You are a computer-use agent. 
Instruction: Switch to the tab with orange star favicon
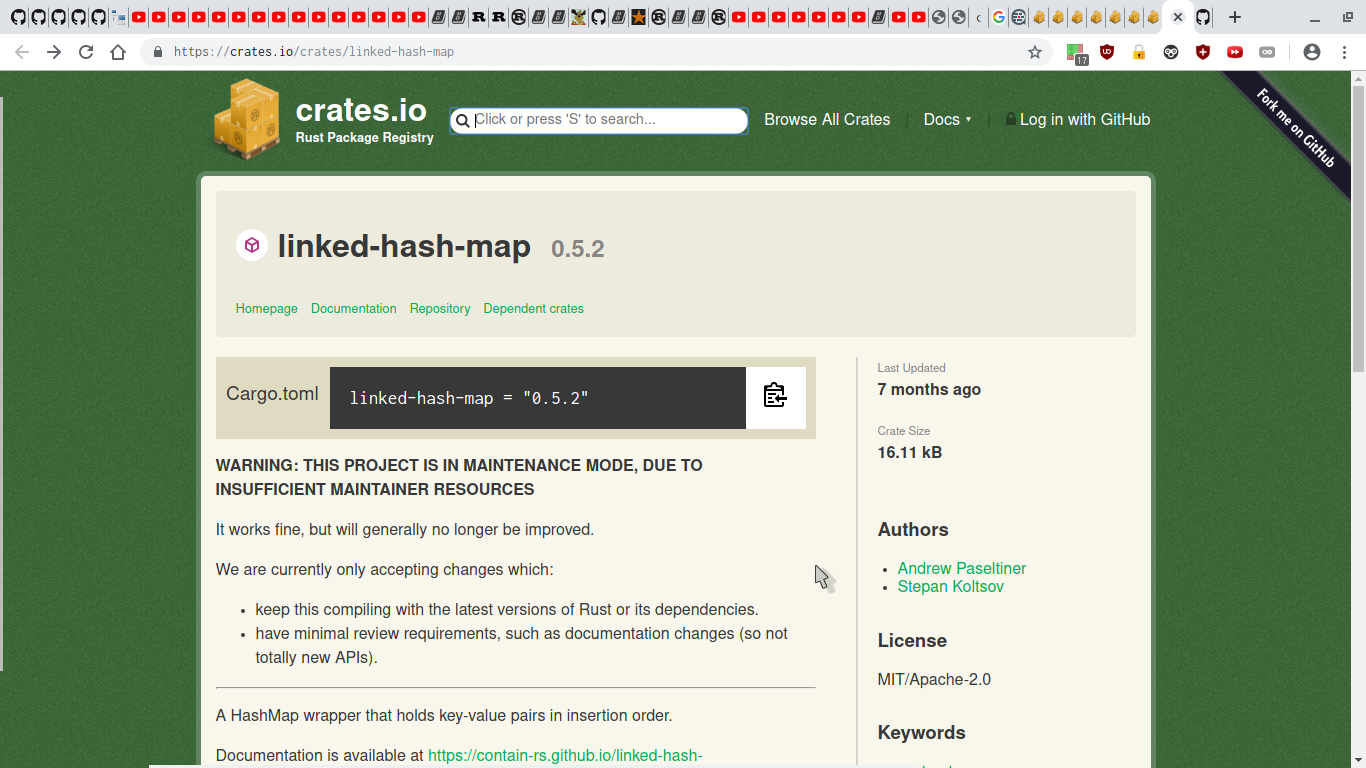[x=638, y=17]
